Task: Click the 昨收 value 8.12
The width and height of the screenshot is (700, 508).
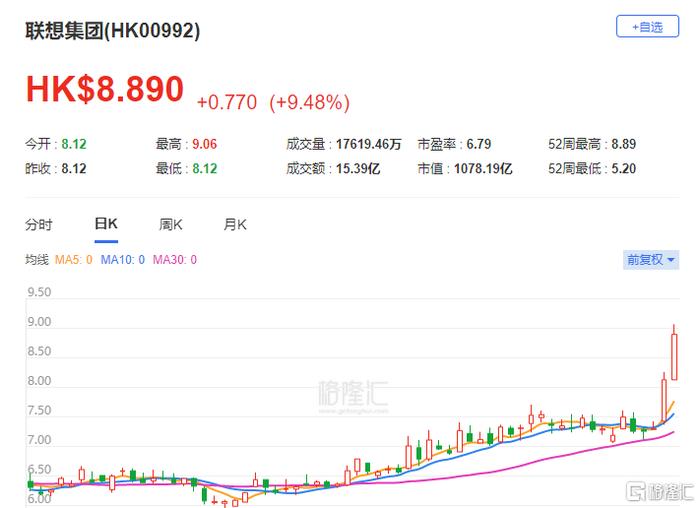Action: [74, 169]
